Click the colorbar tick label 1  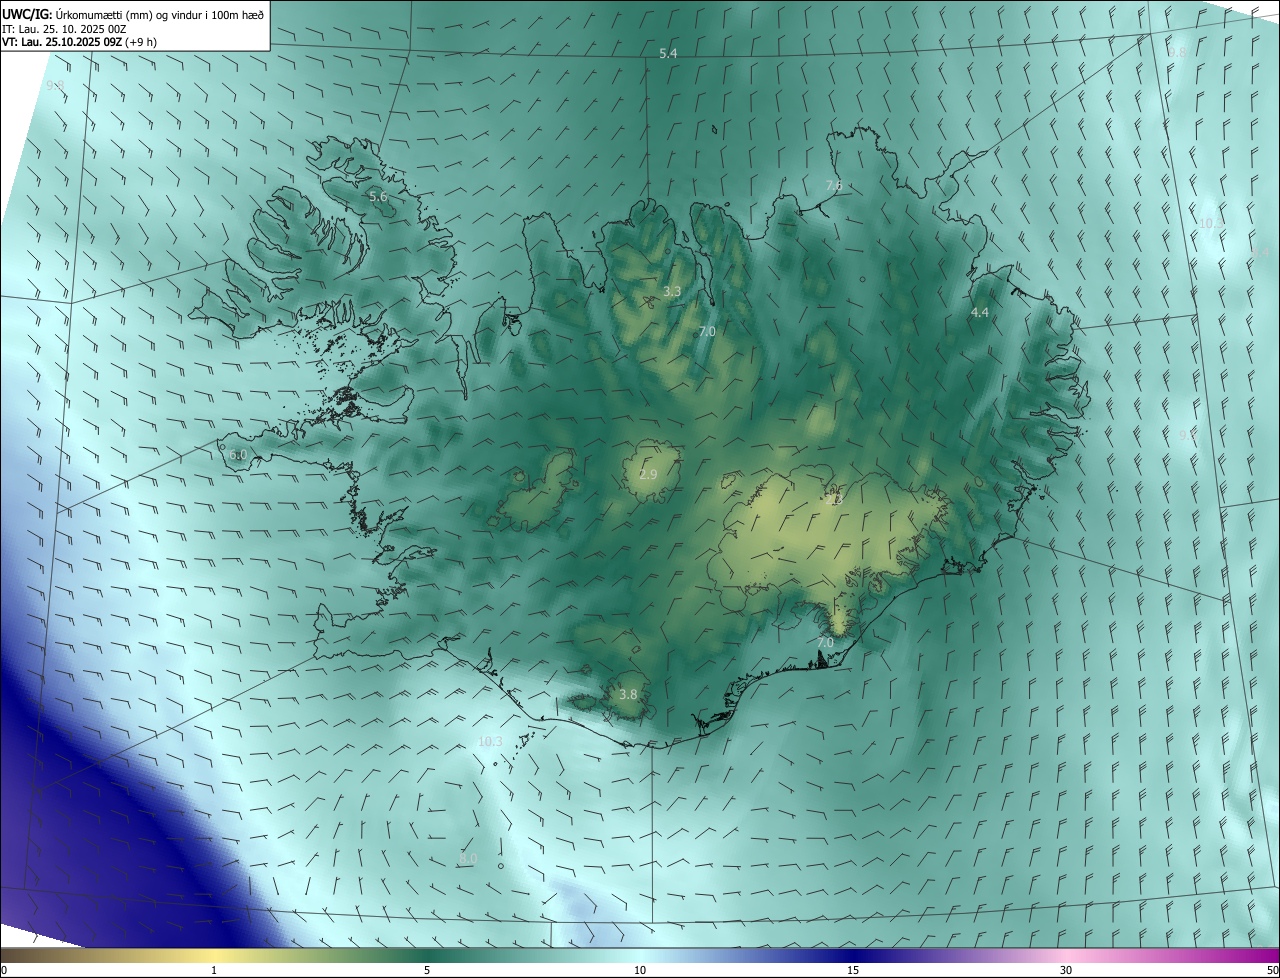pyautogui.click(x=214, y=970)
